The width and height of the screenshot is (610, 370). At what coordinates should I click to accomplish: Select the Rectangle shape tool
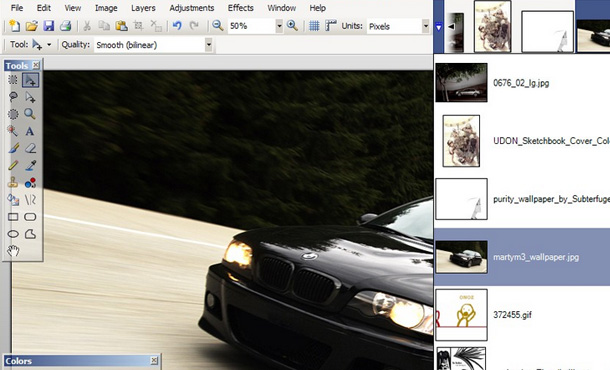coord(13,217)
